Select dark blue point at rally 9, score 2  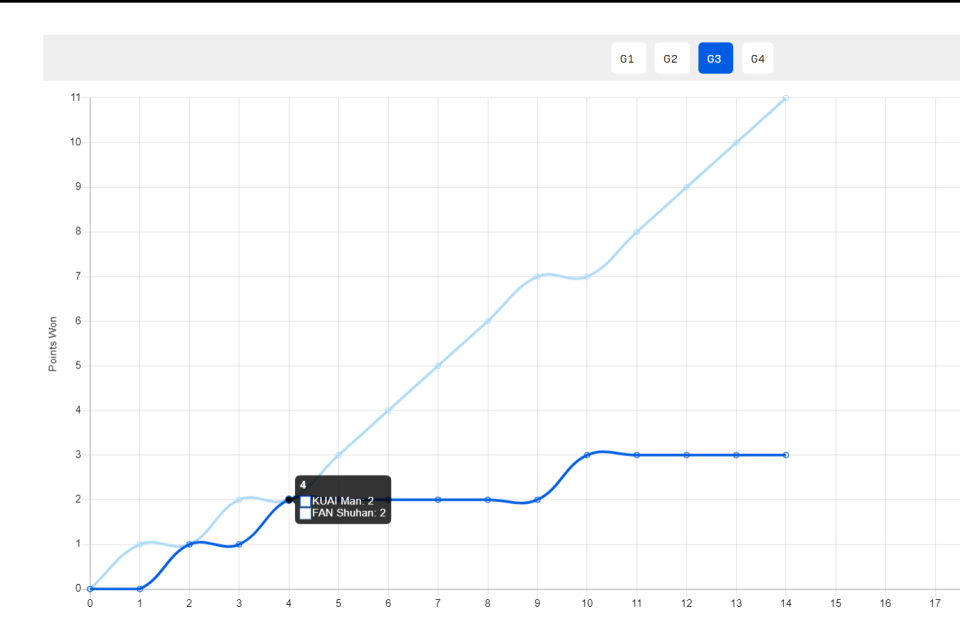click(538, 500)
